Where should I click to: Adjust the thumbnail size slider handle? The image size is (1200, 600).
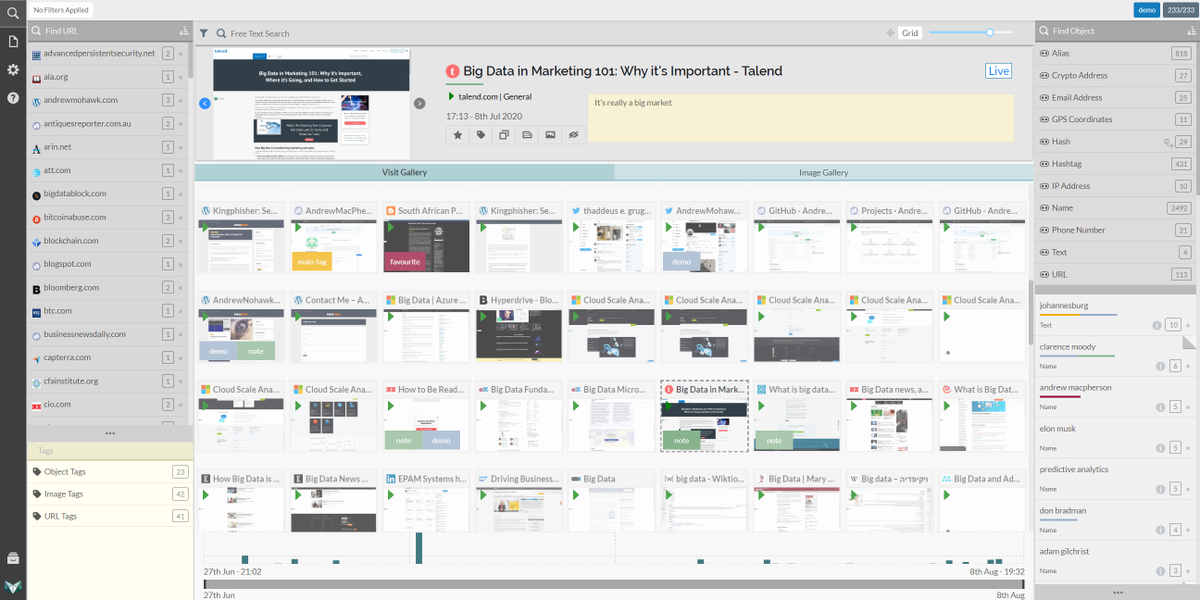tap(990, 32)
